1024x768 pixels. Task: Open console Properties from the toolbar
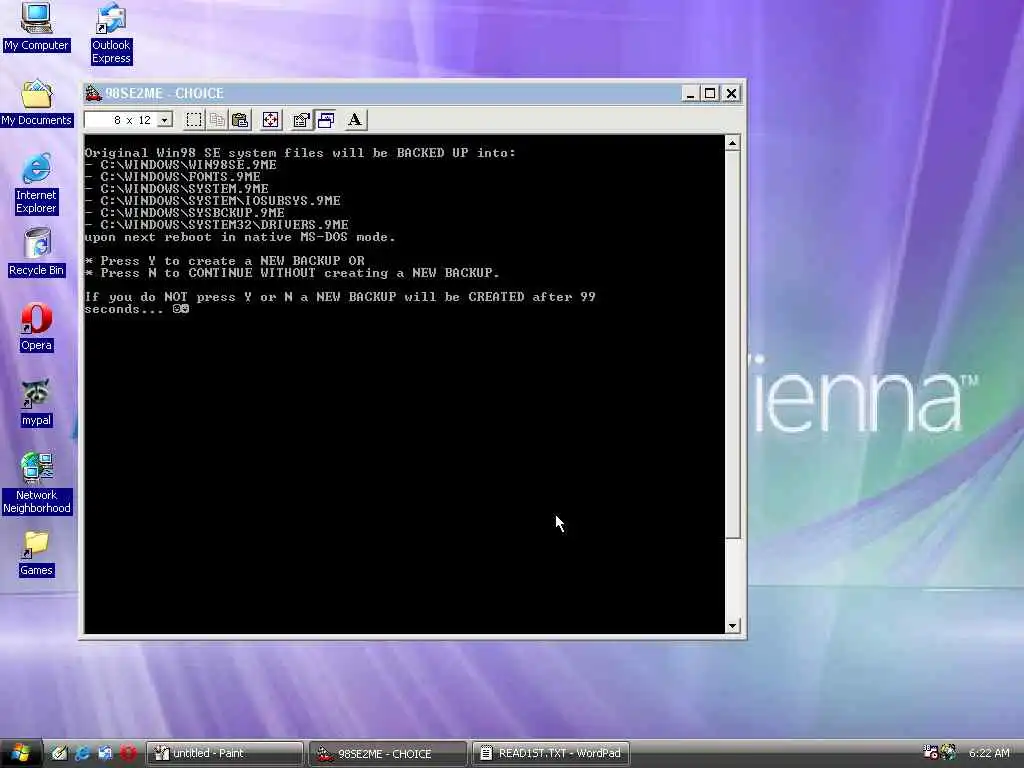coord(301,120)
